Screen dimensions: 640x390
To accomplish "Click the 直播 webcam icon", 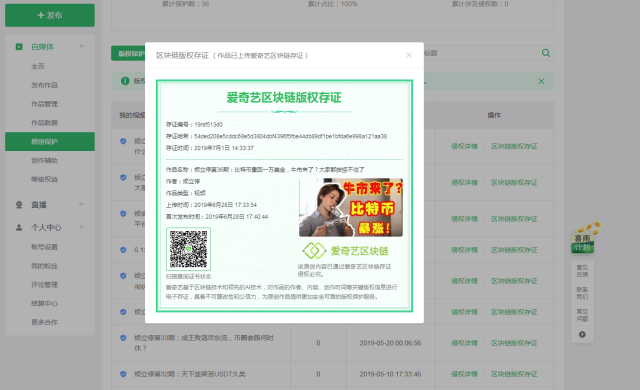I will coord(19,205).
